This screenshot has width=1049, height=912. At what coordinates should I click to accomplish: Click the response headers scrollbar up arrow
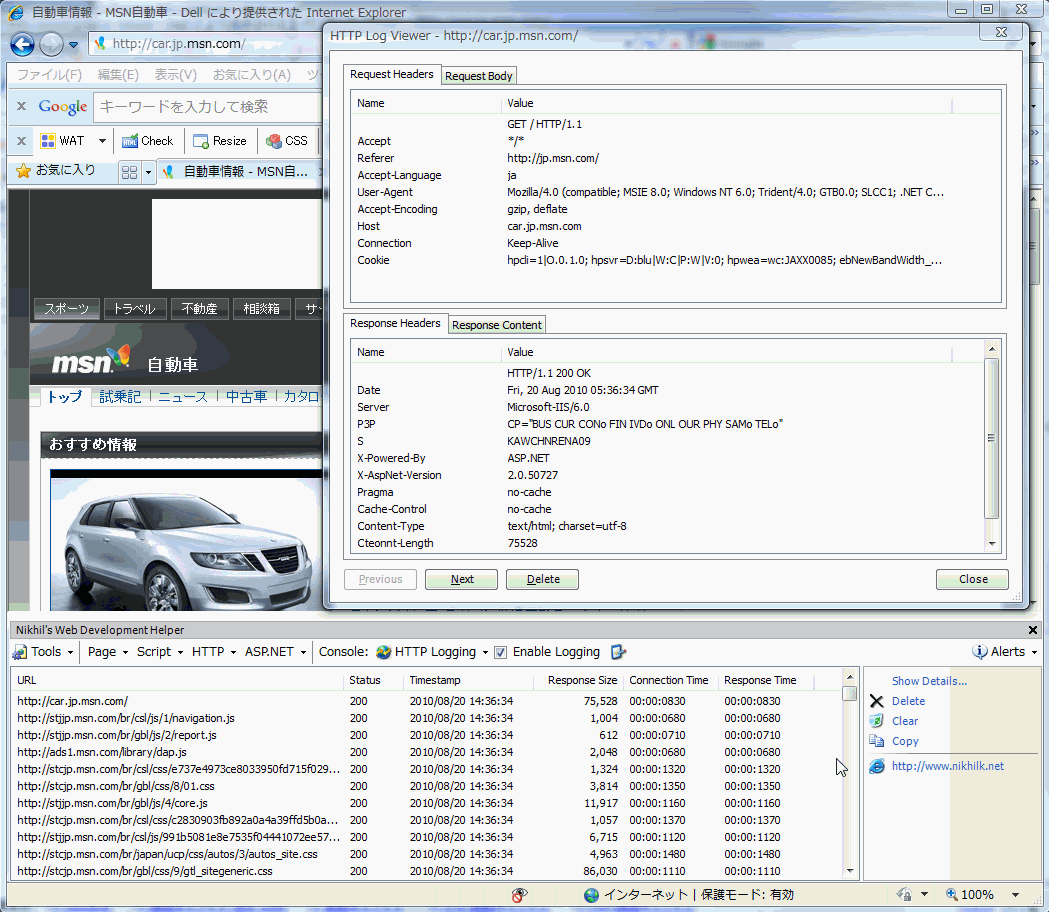coord(992,349)
